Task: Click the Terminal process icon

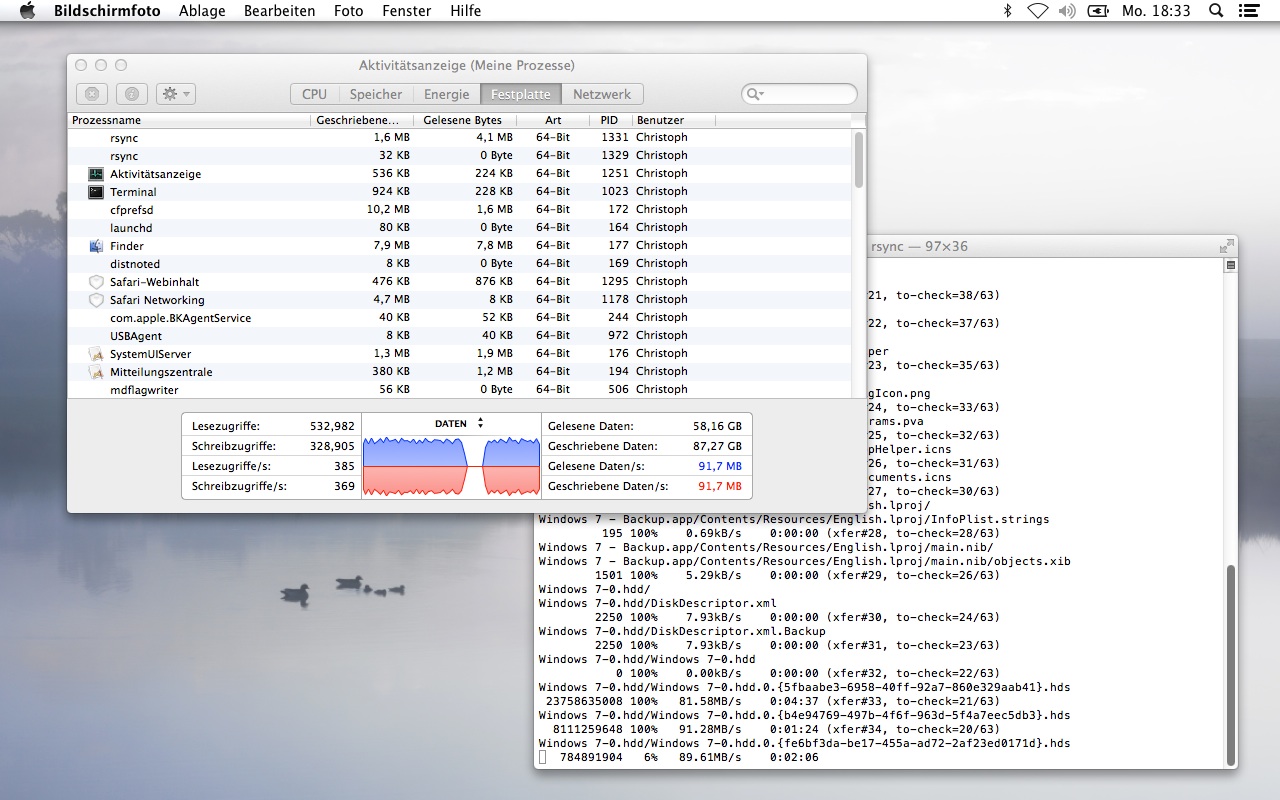Action: click(96, 192)
